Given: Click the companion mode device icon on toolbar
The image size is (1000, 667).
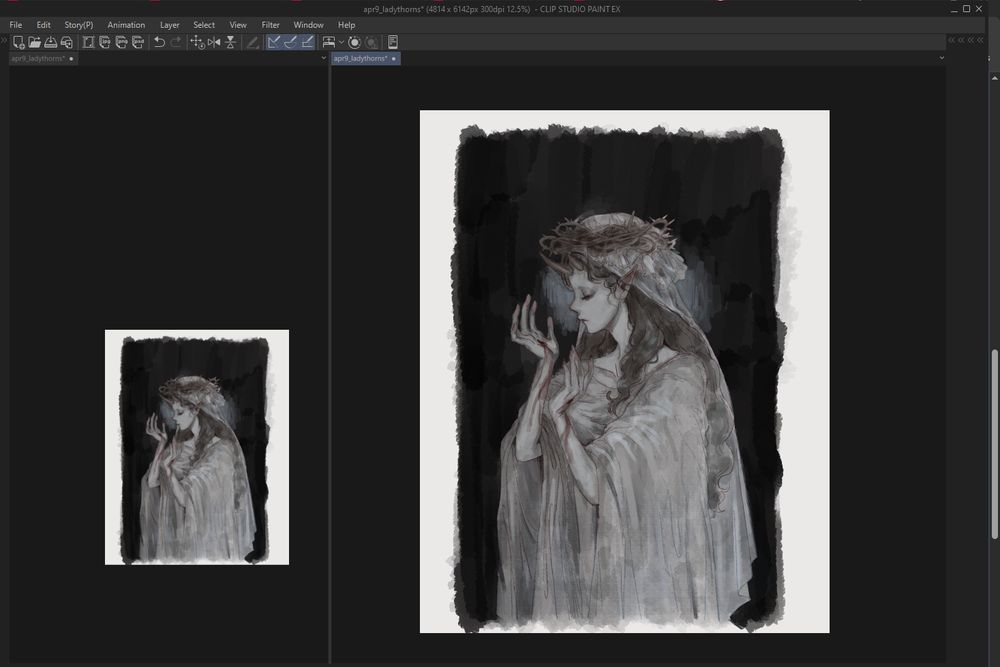Looking at the screenshot, I should tap(392, 42).
